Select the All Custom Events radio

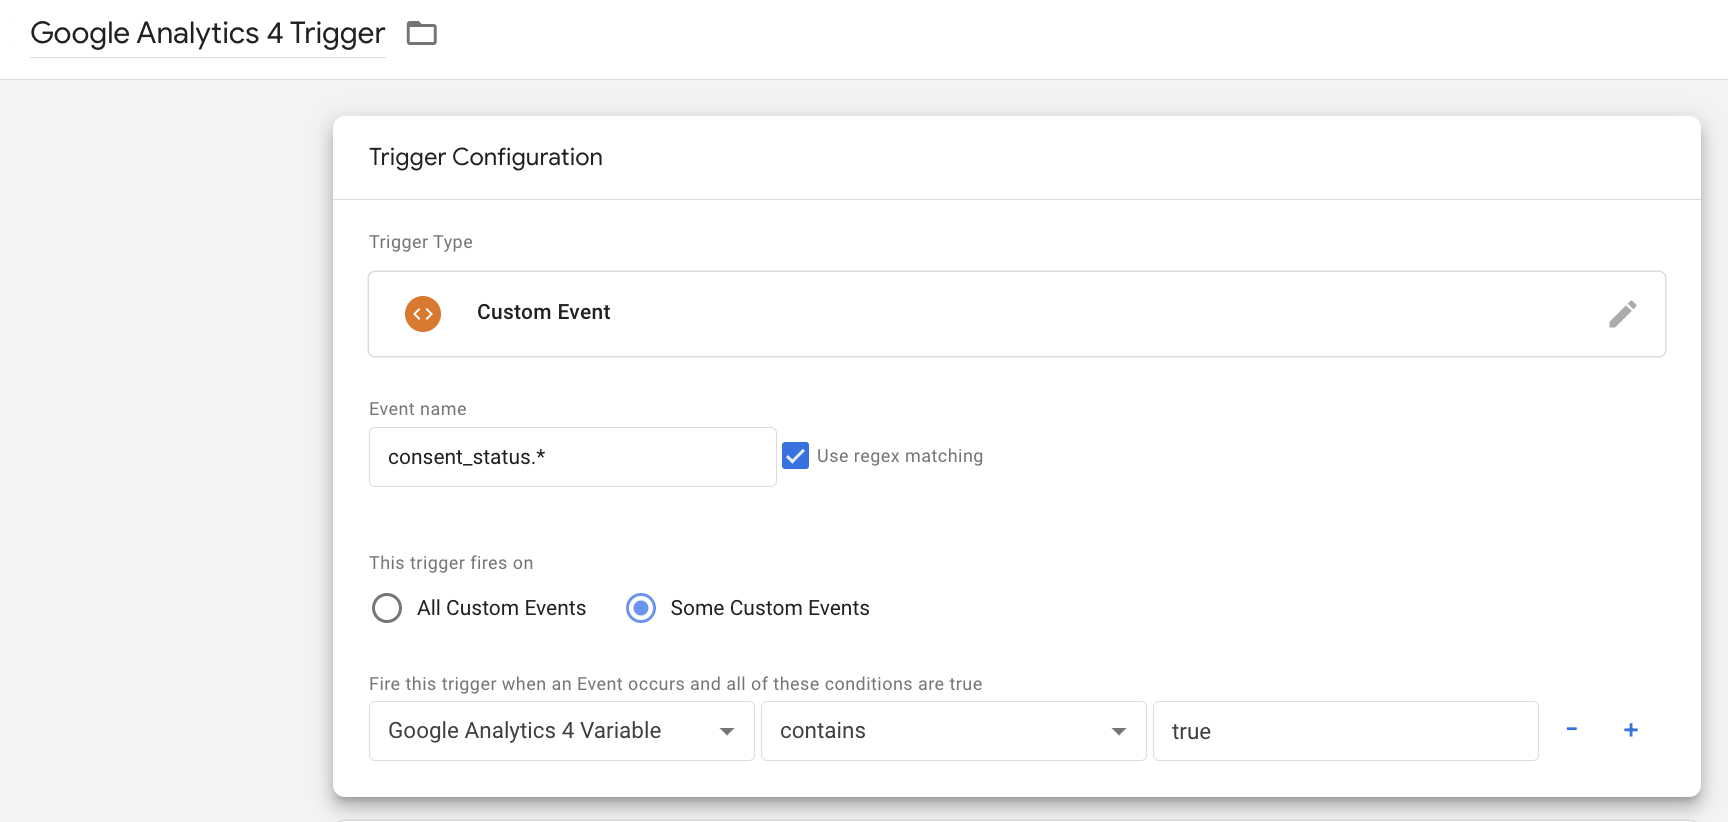click(x=387, y=608)
